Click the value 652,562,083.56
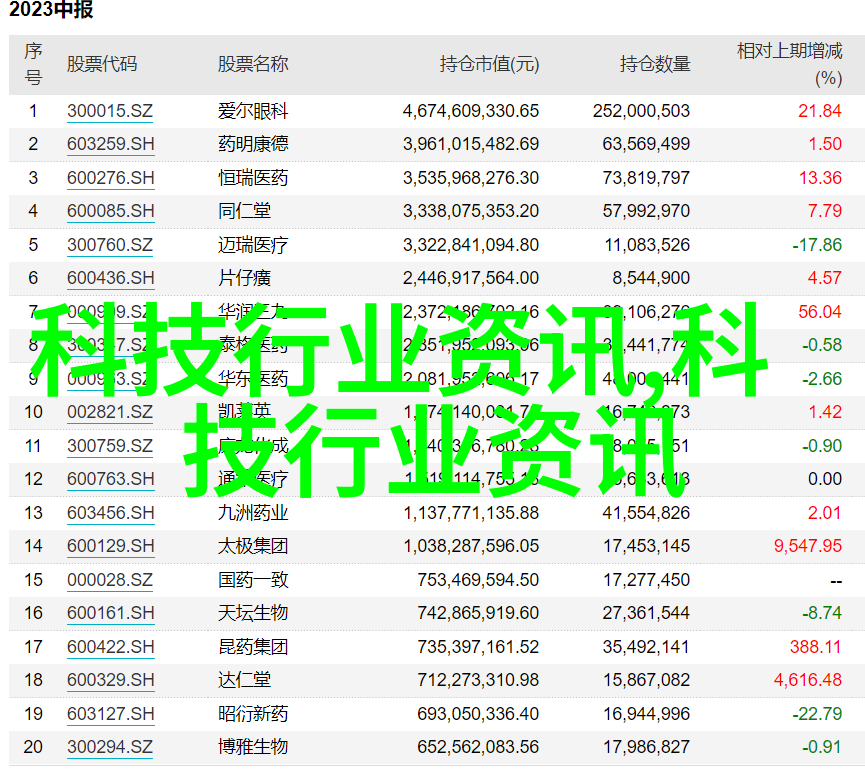This screenshot has height=776, width=865. (478, 747)
